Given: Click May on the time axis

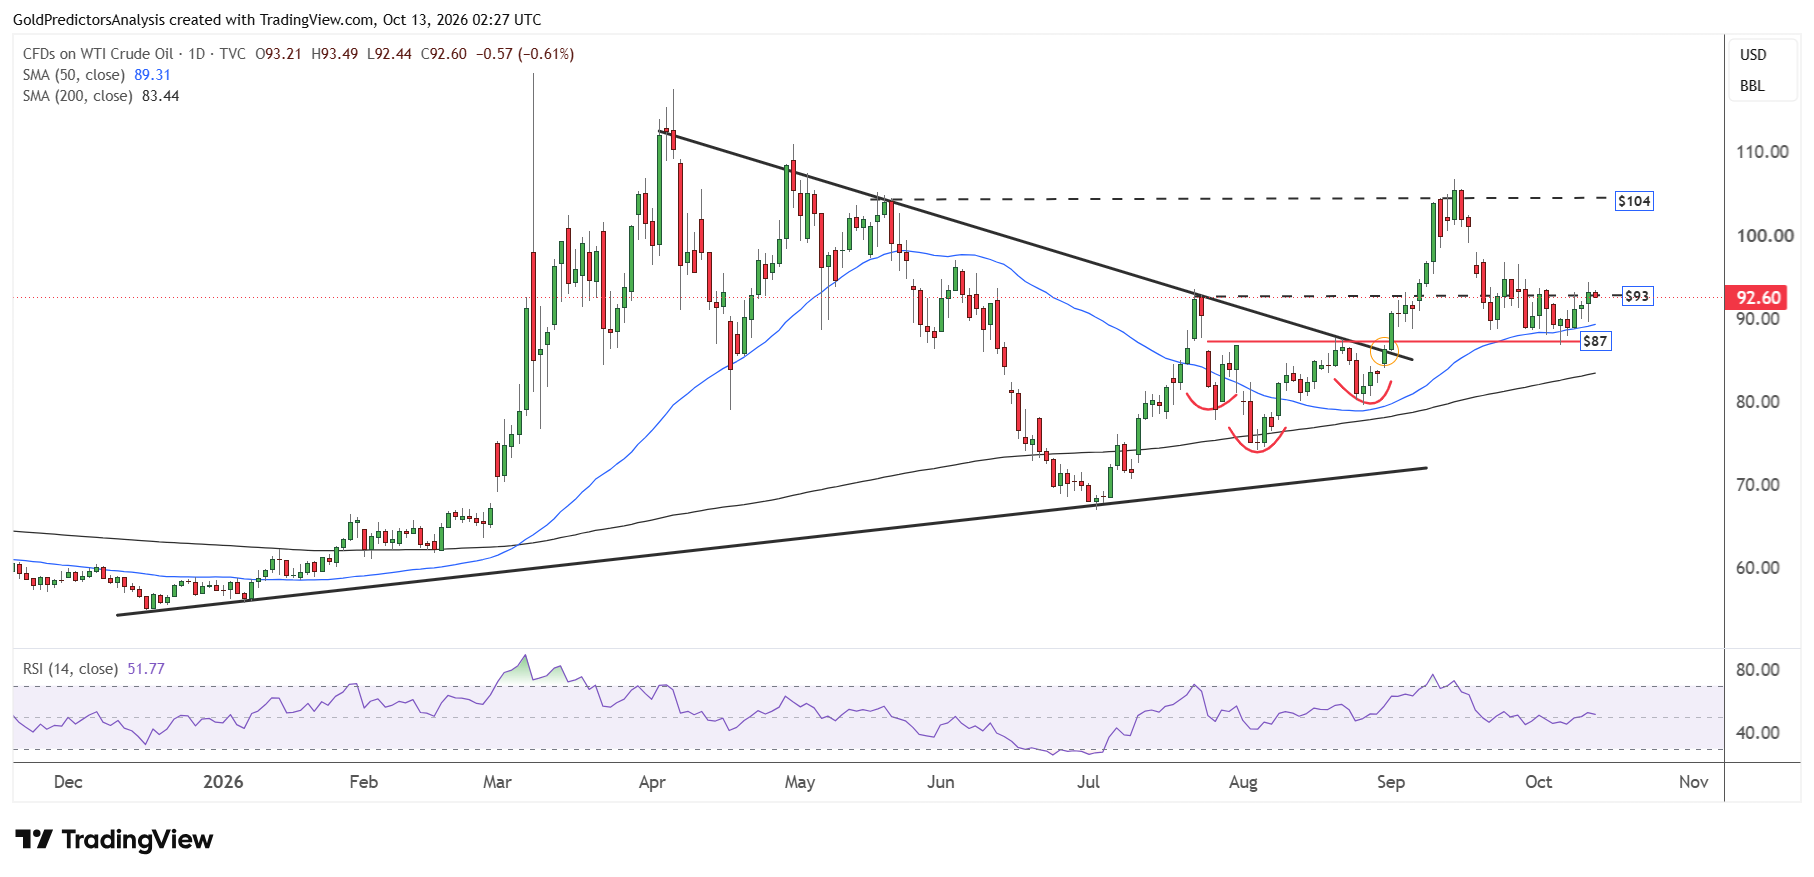Looking at the screenshot, I should click(800, 782).
